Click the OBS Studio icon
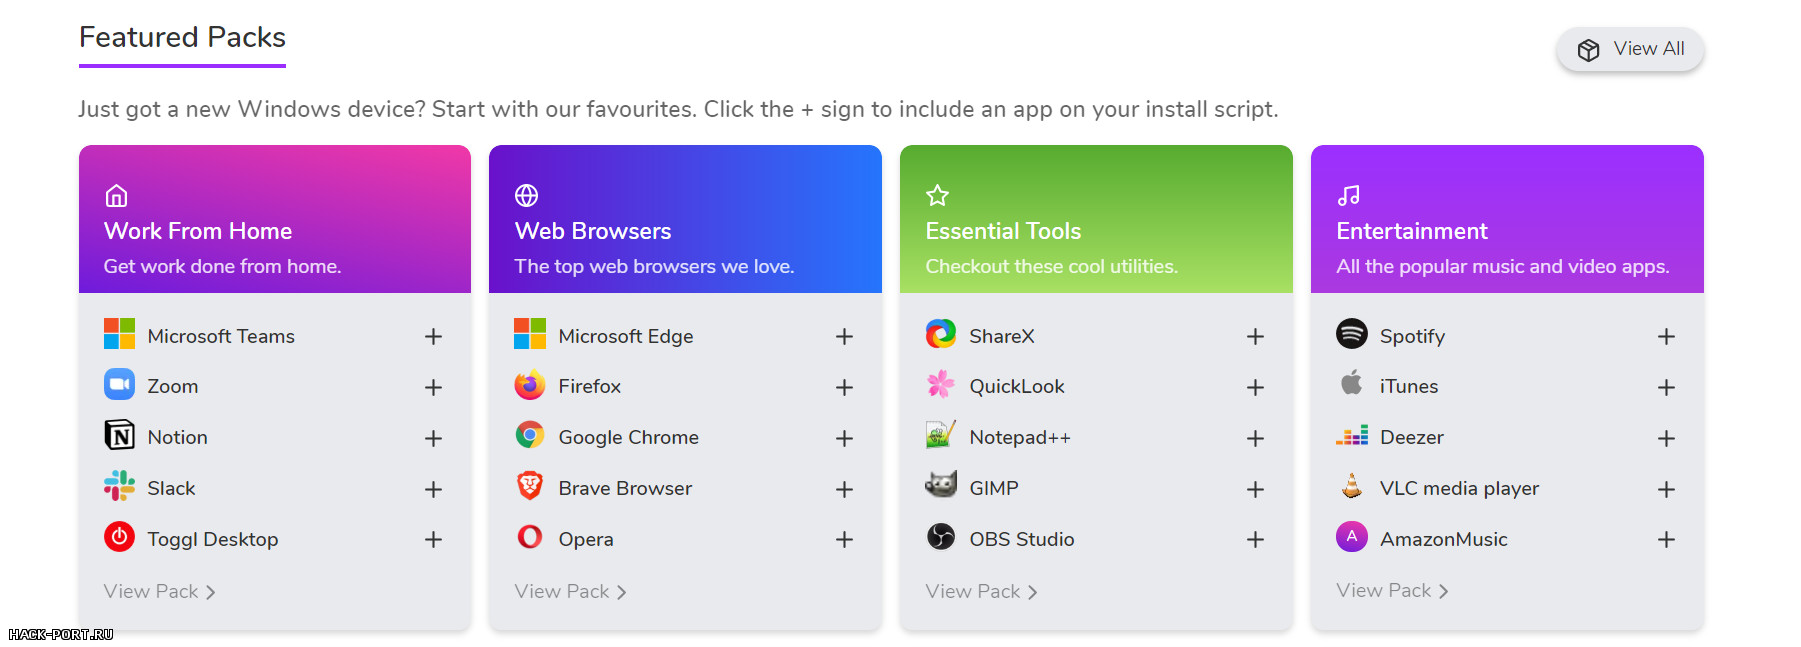The image size is (1801, 647). click(941, 537)
